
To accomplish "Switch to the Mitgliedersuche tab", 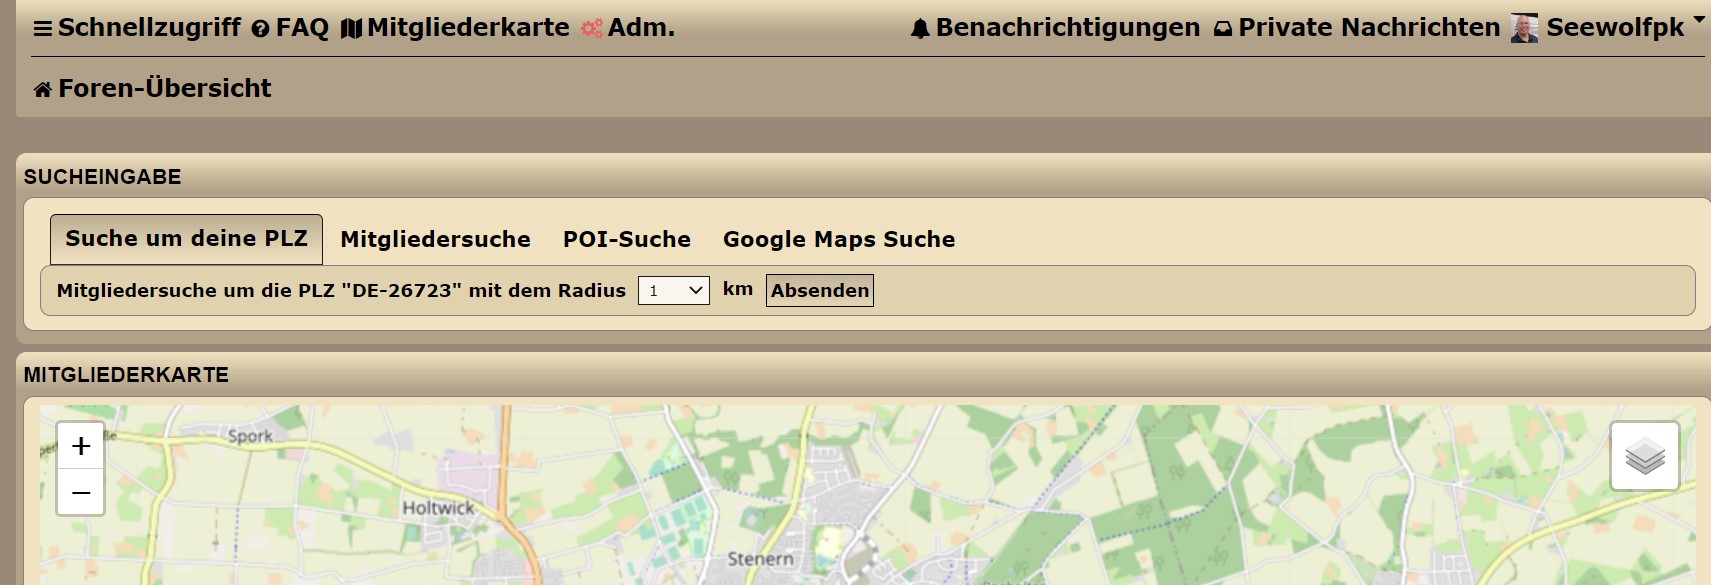I will tap(435, 240).
